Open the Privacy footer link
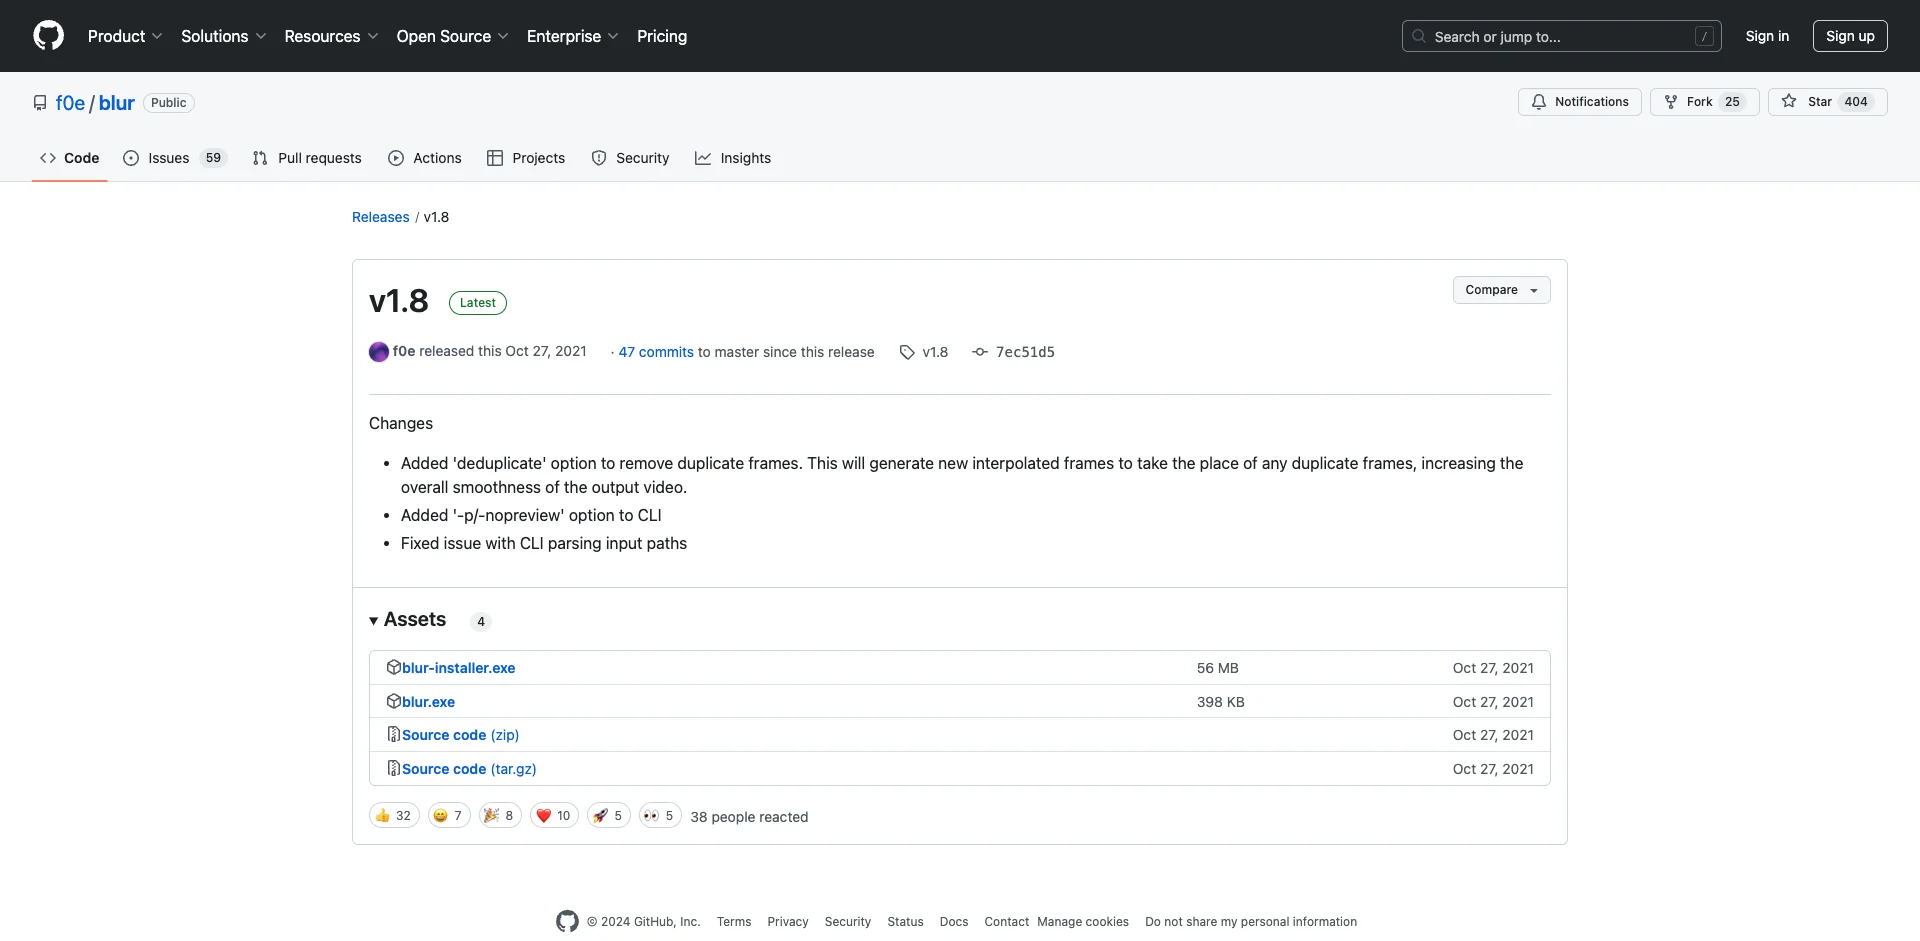 788,922
